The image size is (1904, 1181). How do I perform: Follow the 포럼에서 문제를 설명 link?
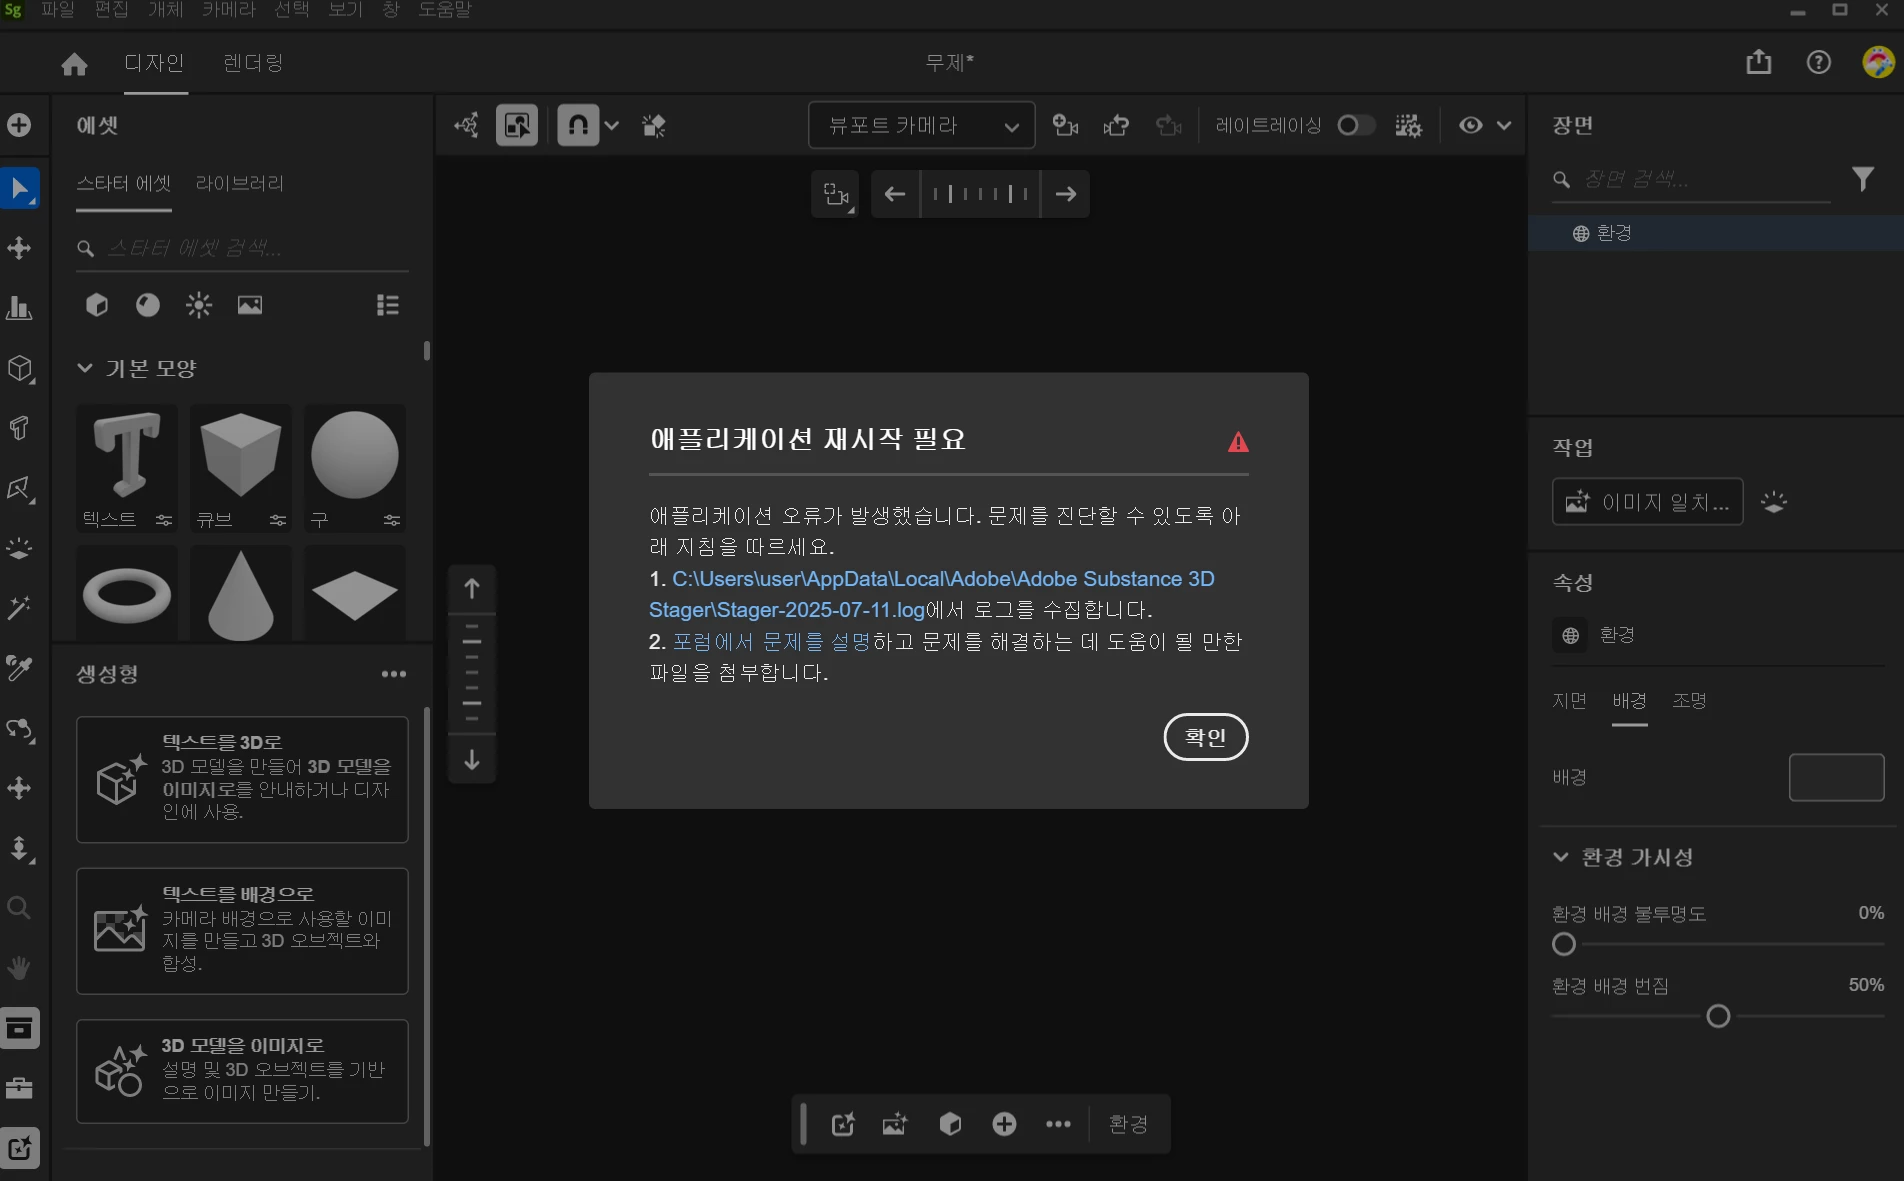click(771, 641)
